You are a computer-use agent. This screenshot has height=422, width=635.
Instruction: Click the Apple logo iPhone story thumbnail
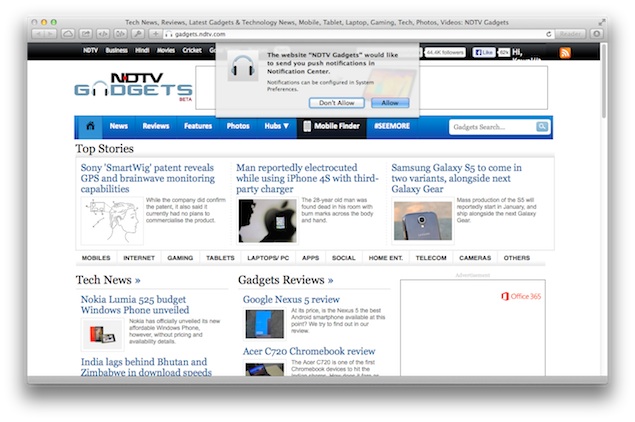point(267,221)
